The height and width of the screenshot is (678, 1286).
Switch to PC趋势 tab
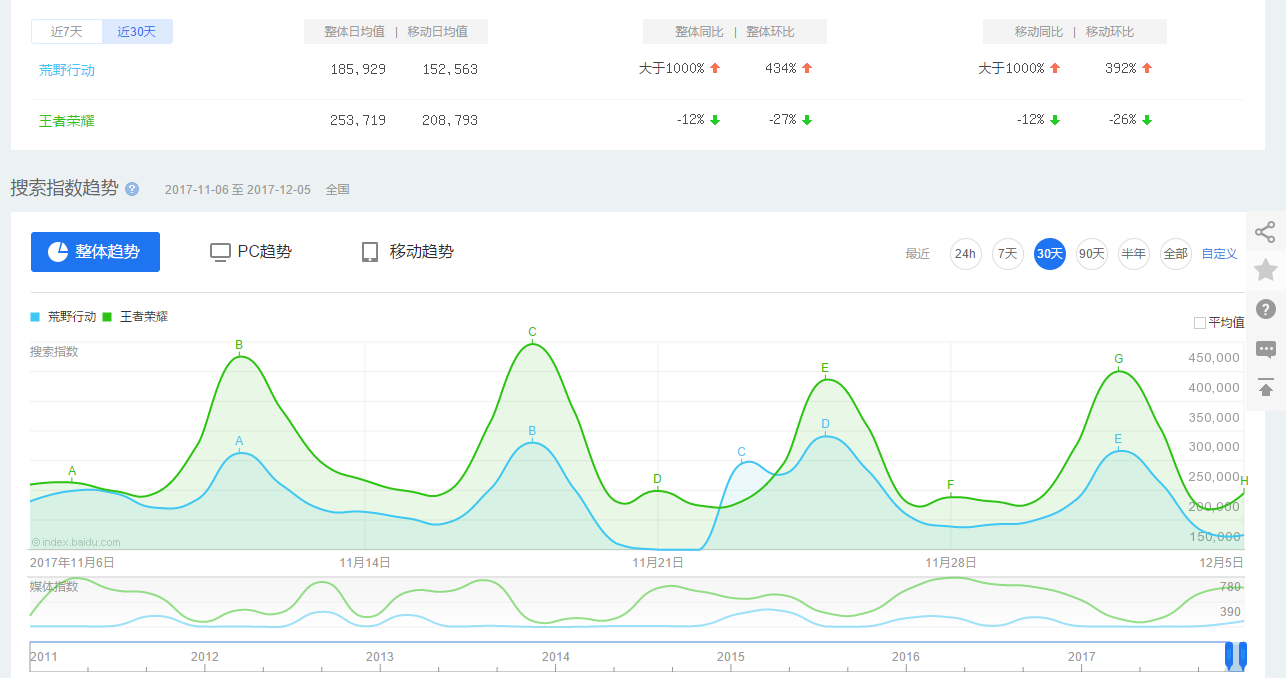251,252
